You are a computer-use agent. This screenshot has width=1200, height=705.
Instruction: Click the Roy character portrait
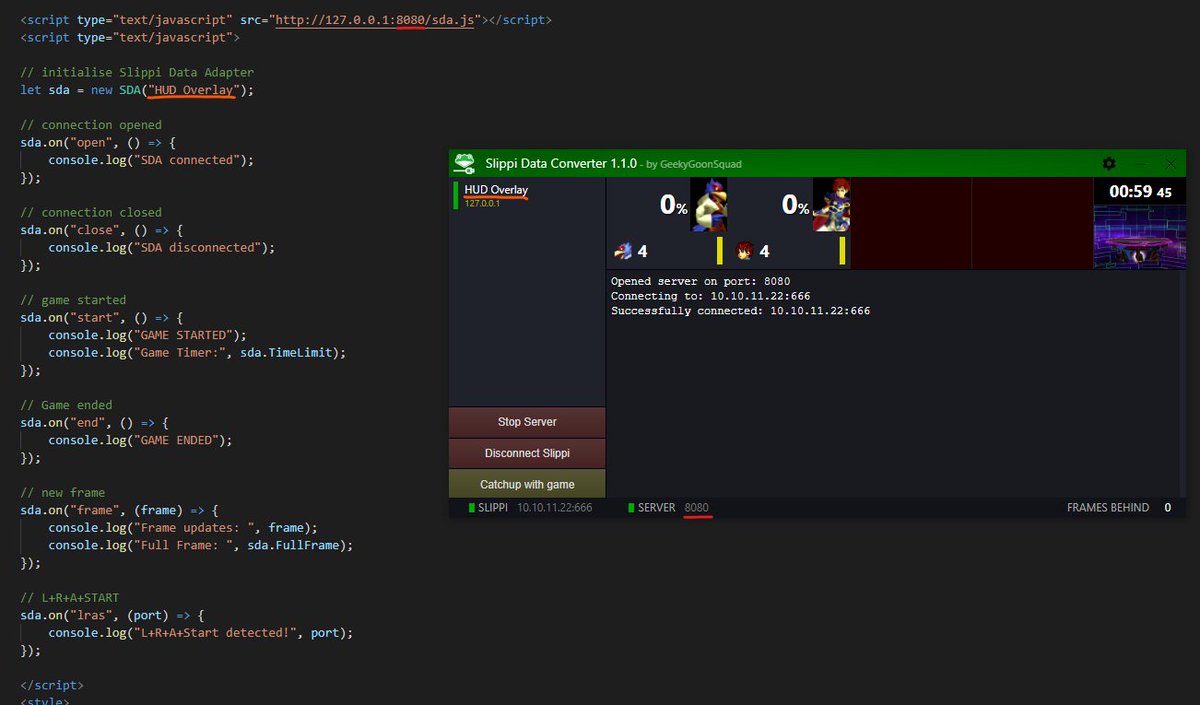[x=831, y=205]
